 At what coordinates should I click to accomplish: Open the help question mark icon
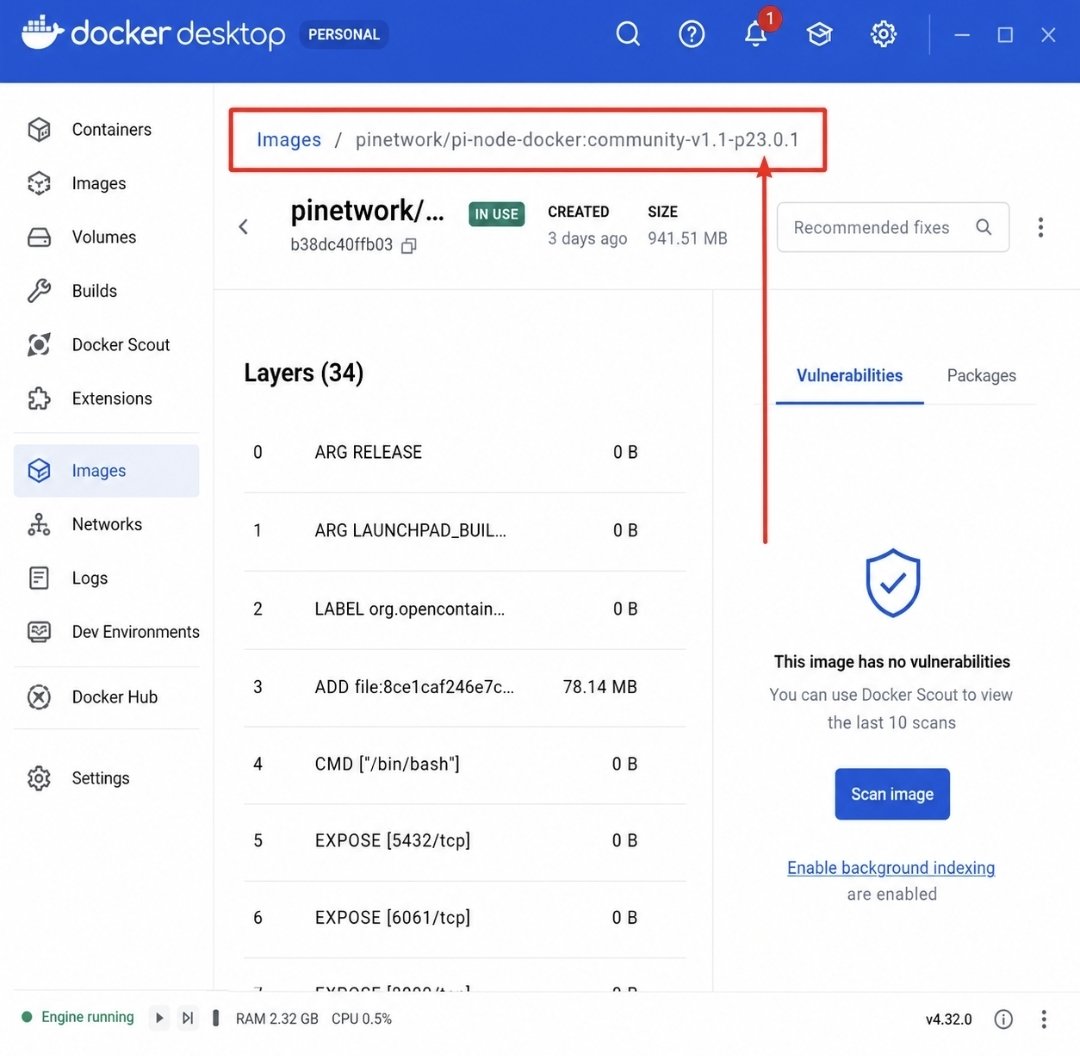[691, 34]
